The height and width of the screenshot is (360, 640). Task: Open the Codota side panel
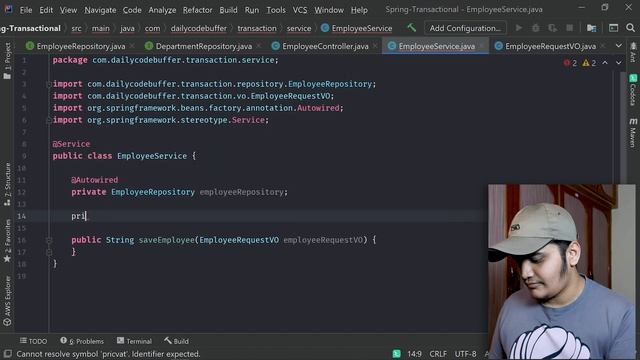633,90
